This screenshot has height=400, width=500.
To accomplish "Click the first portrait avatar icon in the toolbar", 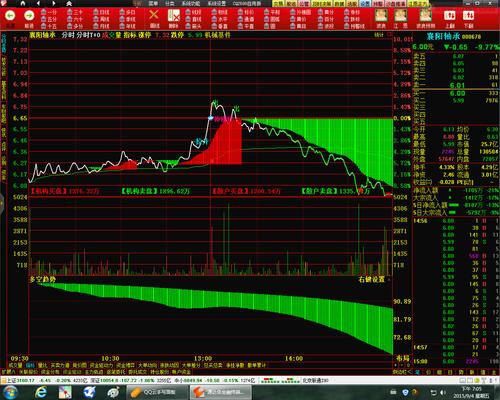I will coord(381,15).
